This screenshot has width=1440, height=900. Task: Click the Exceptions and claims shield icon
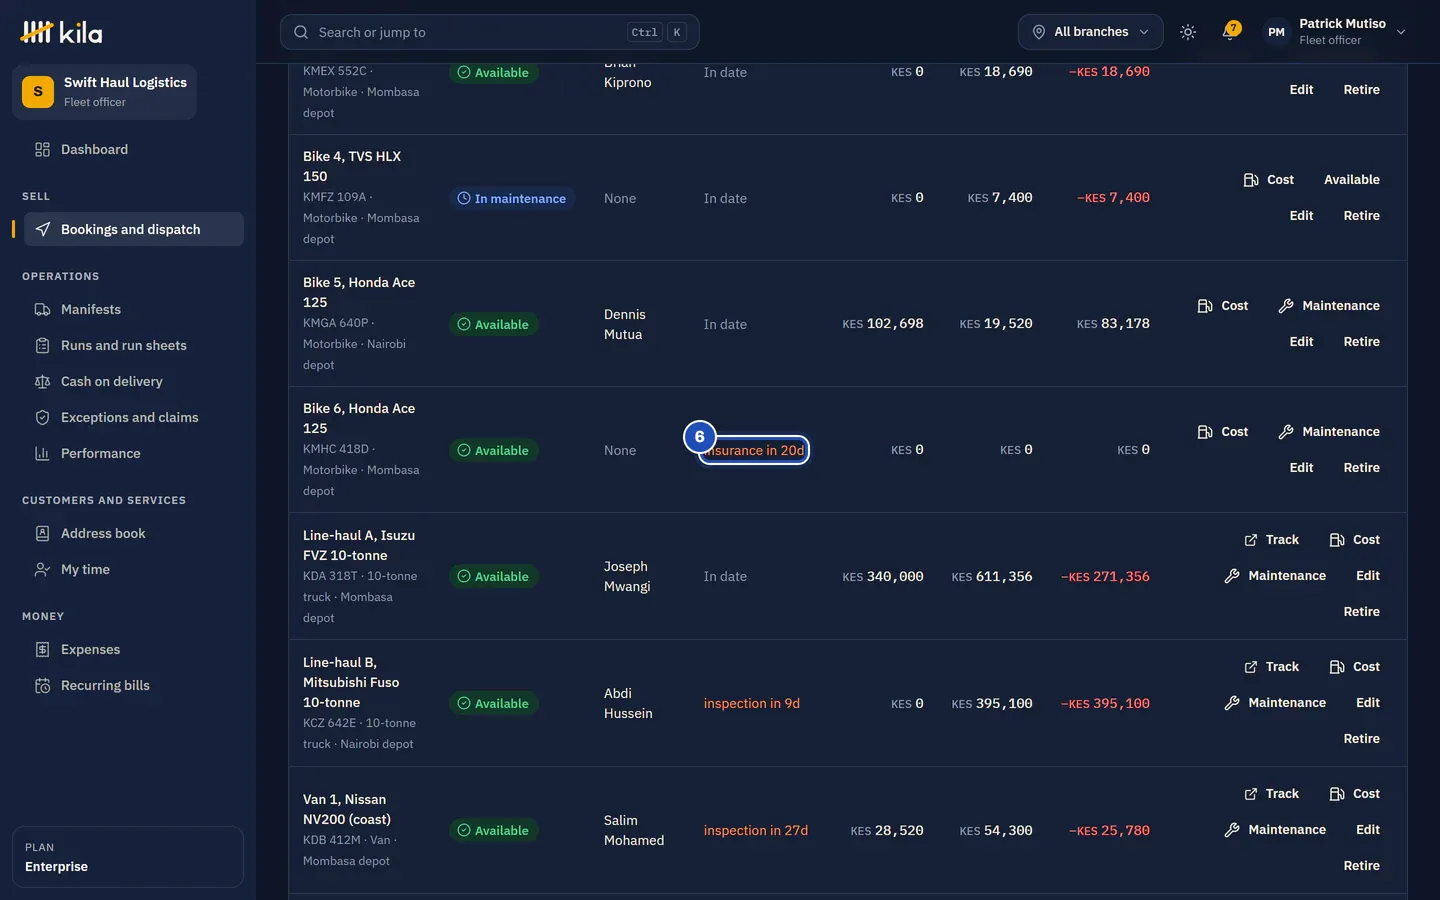coord(42,418)
